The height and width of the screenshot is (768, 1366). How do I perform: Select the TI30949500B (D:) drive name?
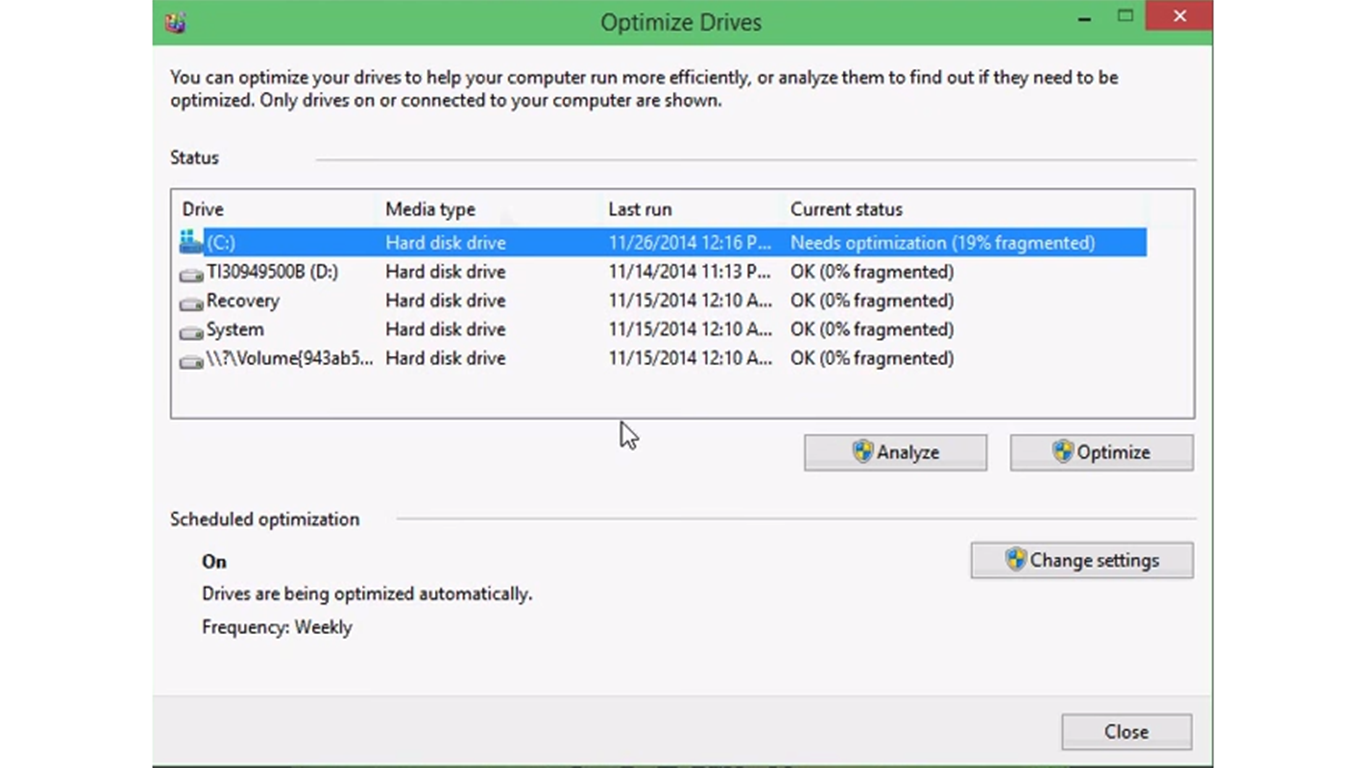coord(272,271)
